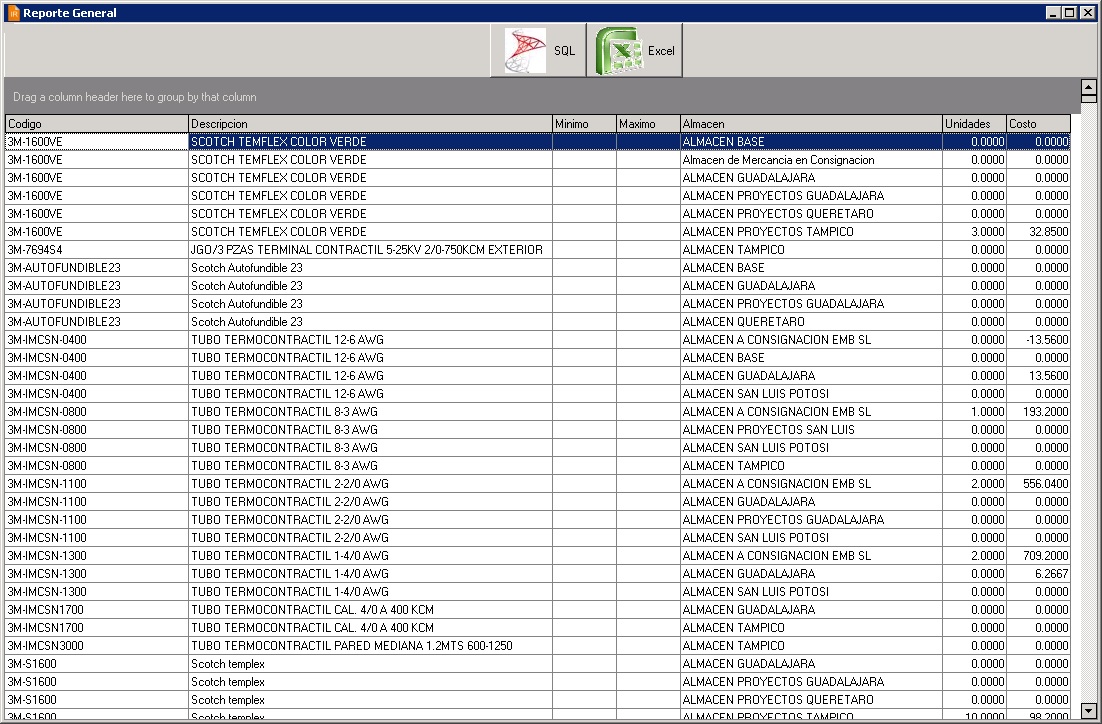Select the TUBO TERMOCONTRACTIL PARED MEDIANA row
This screenshot has height=724, width=1102.
click(370, 646)
